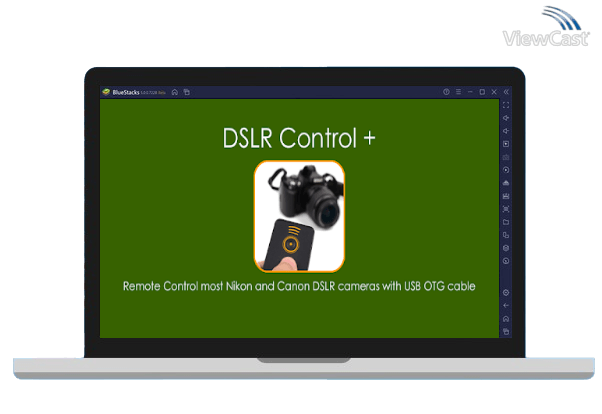Go to Android home via sidebar home icon
This screenshot has width=602, height=414.
[506, 319]
